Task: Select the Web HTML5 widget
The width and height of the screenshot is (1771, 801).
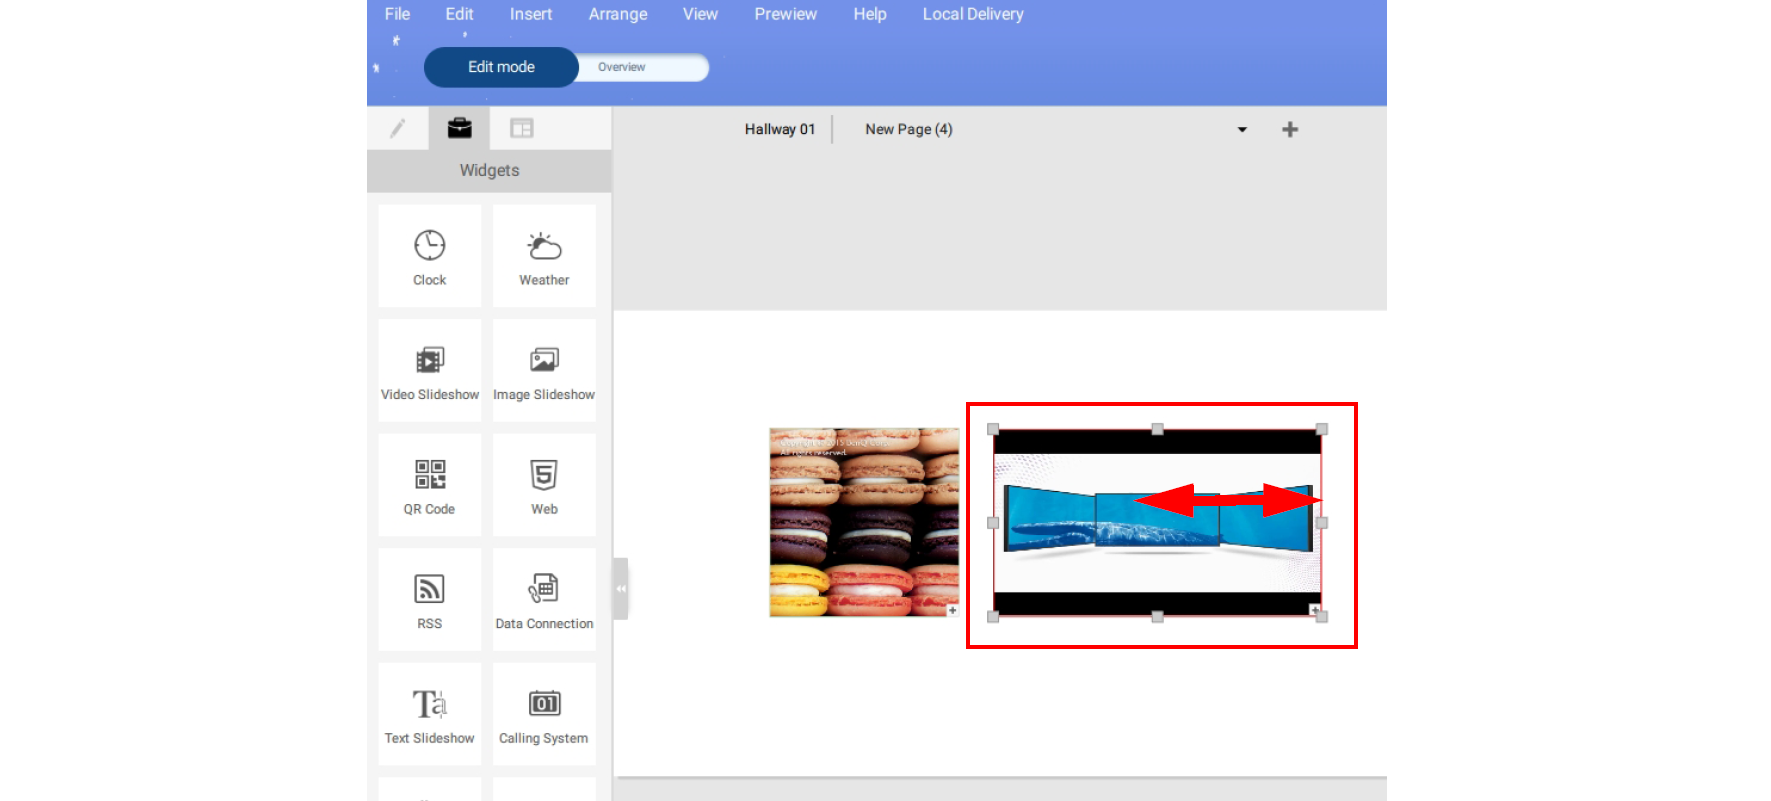Action: [x=544, y=485]
